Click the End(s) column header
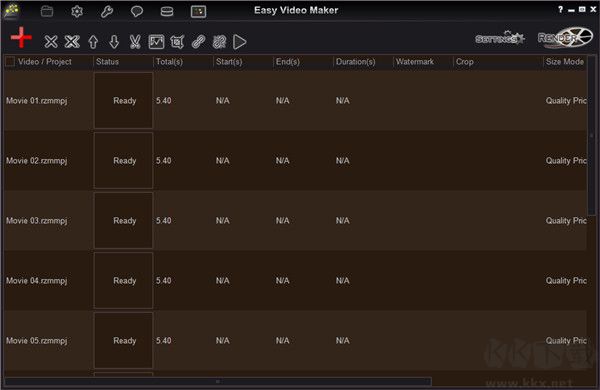The image size is (600, 390). (288, 62)
